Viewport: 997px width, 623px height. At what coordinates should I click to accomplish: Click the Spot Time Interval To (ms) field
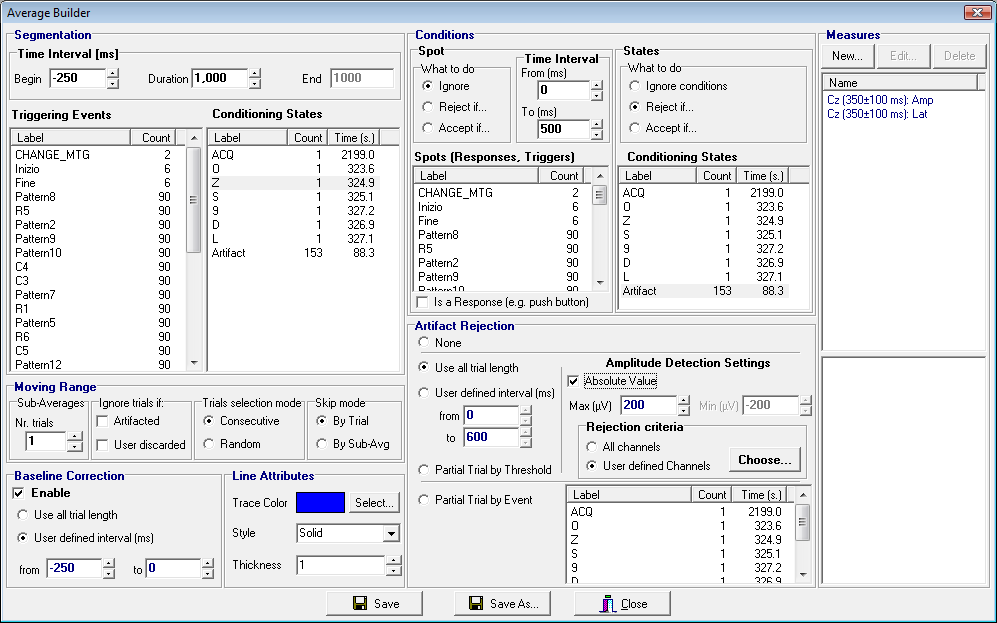coord(563,129)
